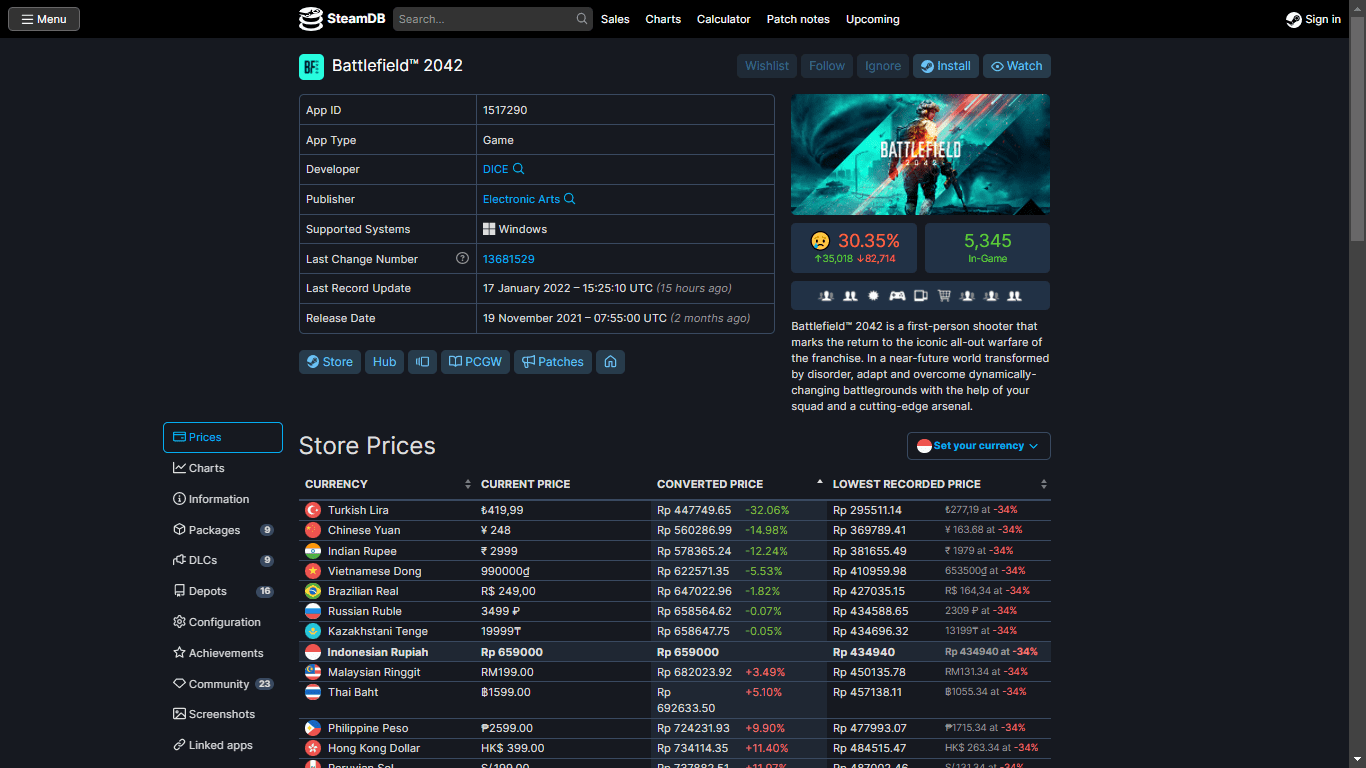Image resolution: width=1366 pixels, height=768 pixels.
Task: Toggle the Watch button with the eye icon
Action: point(1017,66)
